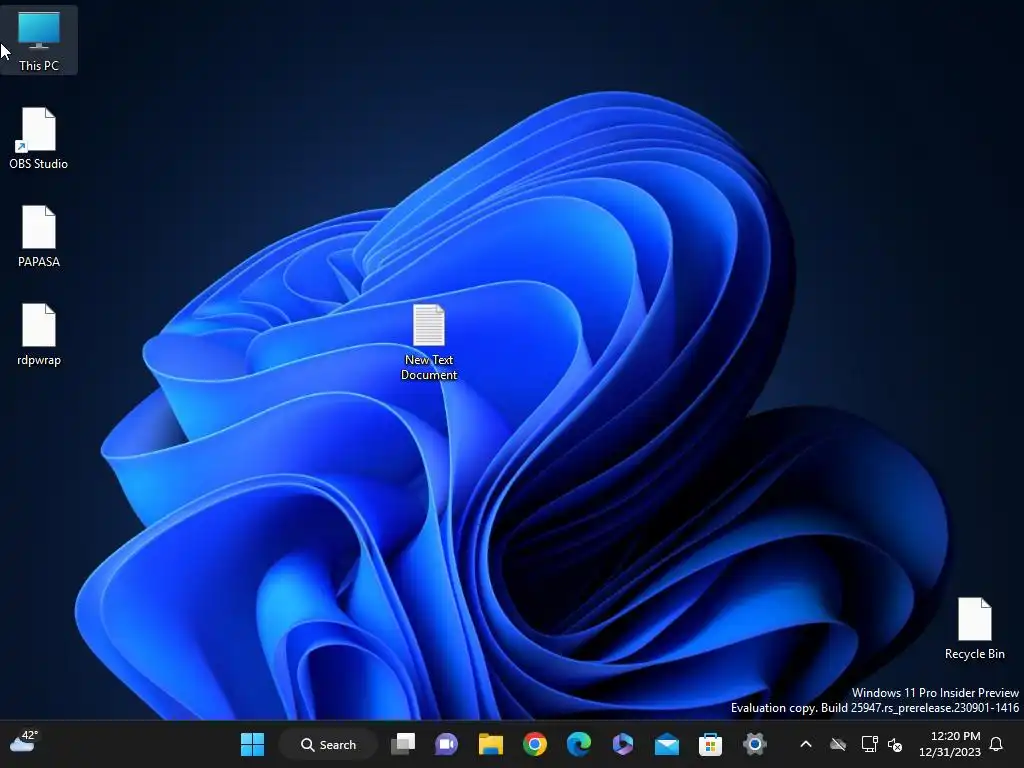Open the Windows Start menu
The height and width of the screenshot is (768, 1024).
[x=252, y=744]
